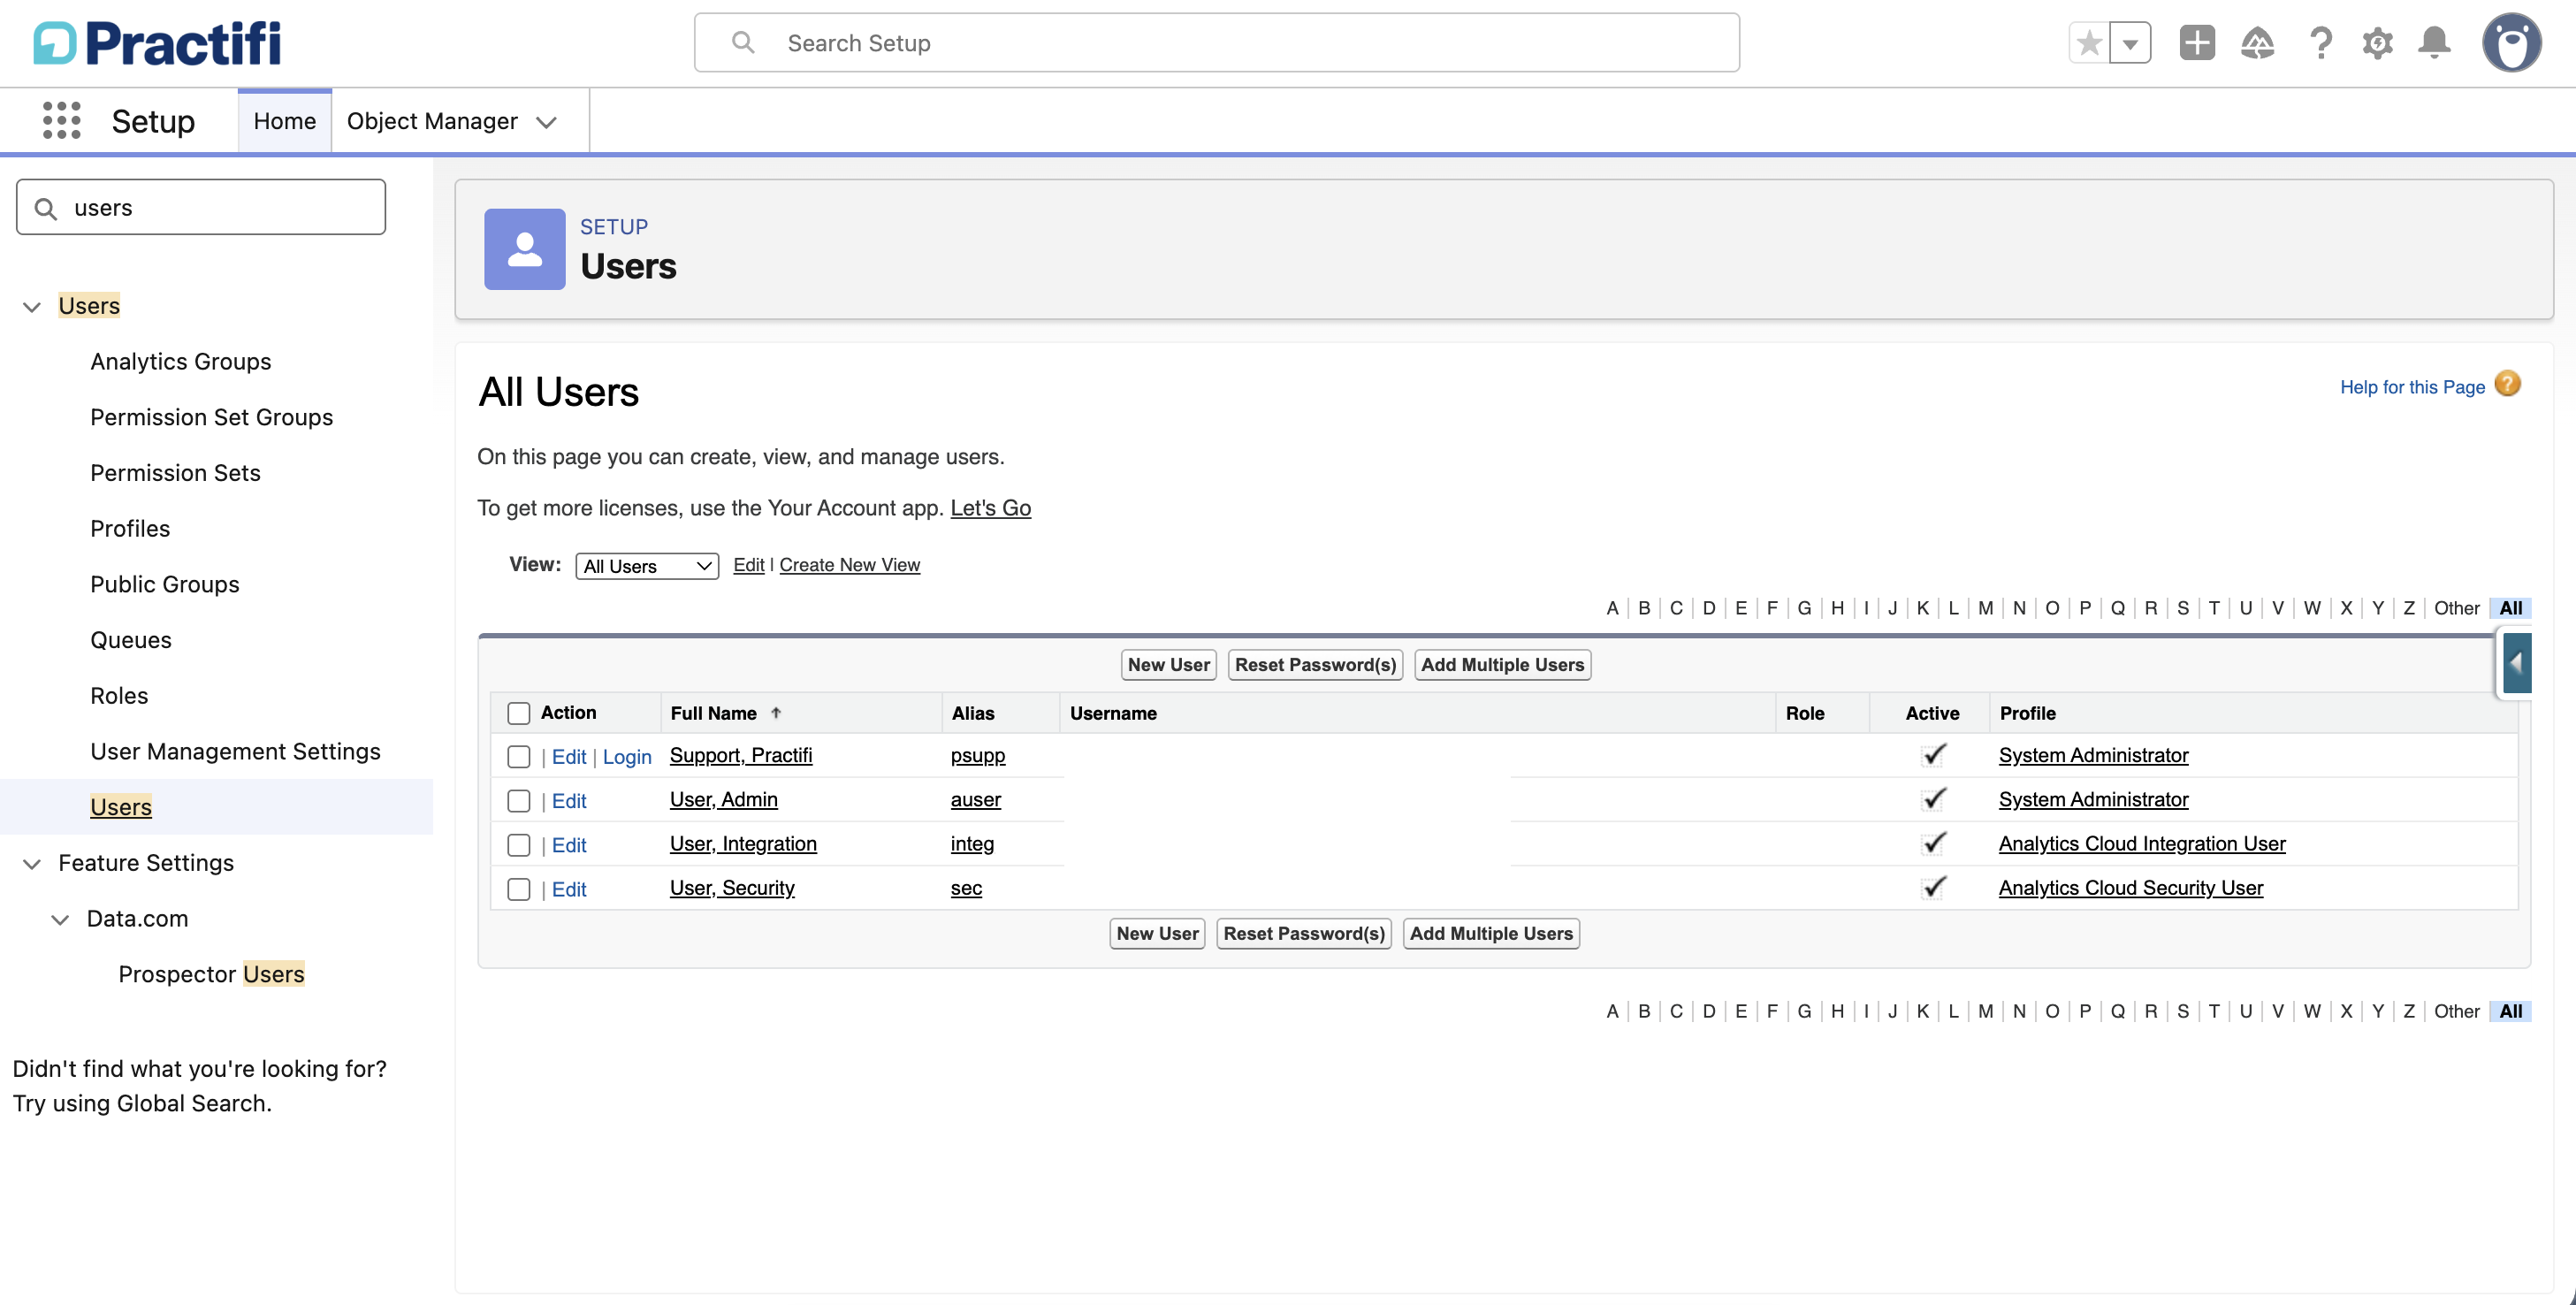Sort by the Username column header
Viewport: 2576px width, 1305px height.
[1112, 713]
